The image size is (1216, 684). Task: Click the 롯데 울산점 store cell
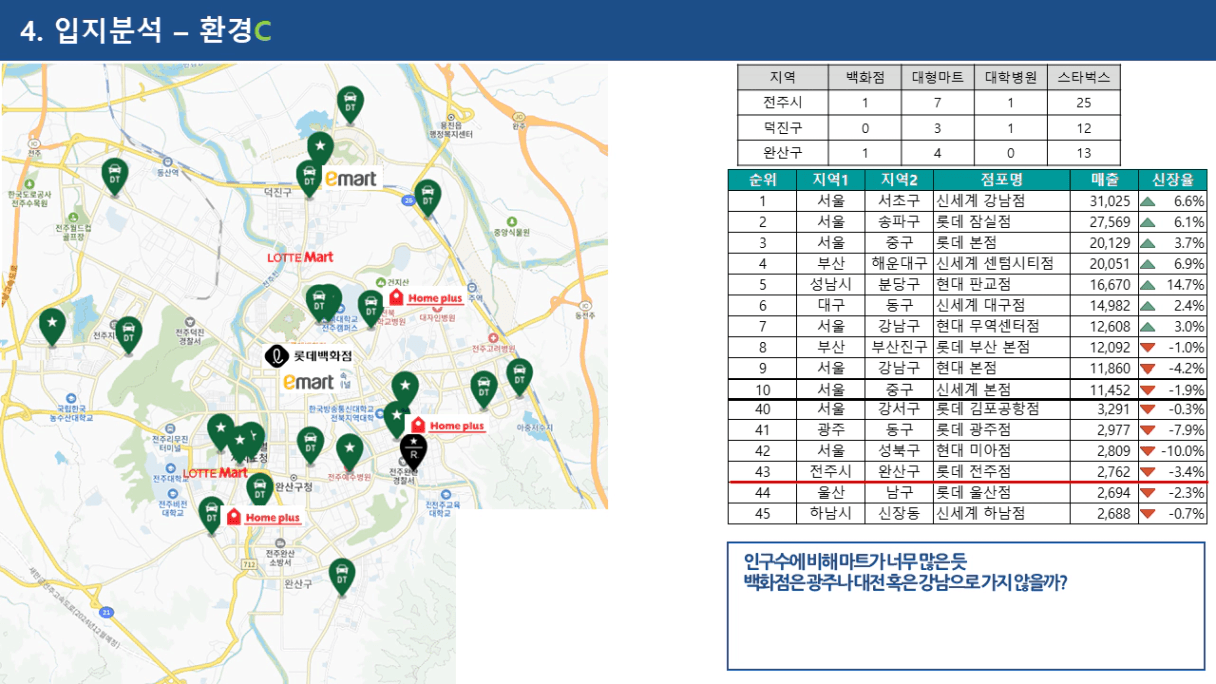coord(1001,493)
